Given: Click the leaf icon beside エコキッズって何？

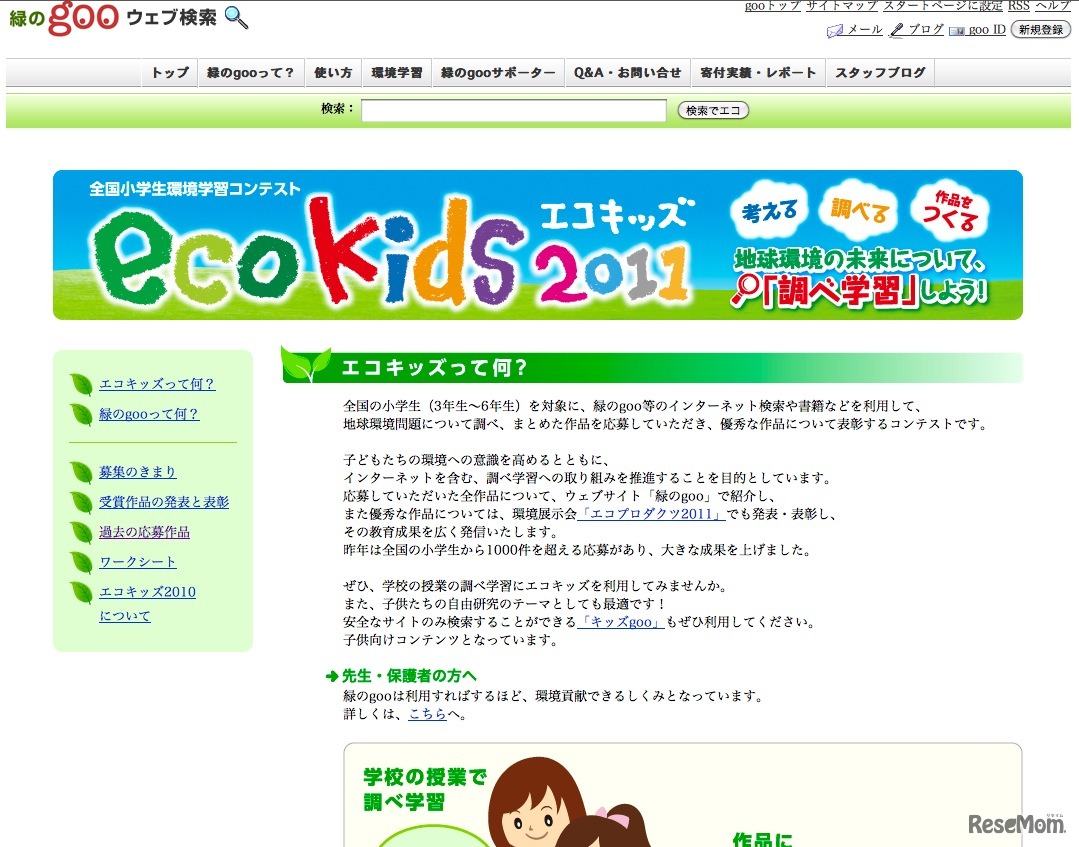Looking at the screenshot, I should [81, 384].
